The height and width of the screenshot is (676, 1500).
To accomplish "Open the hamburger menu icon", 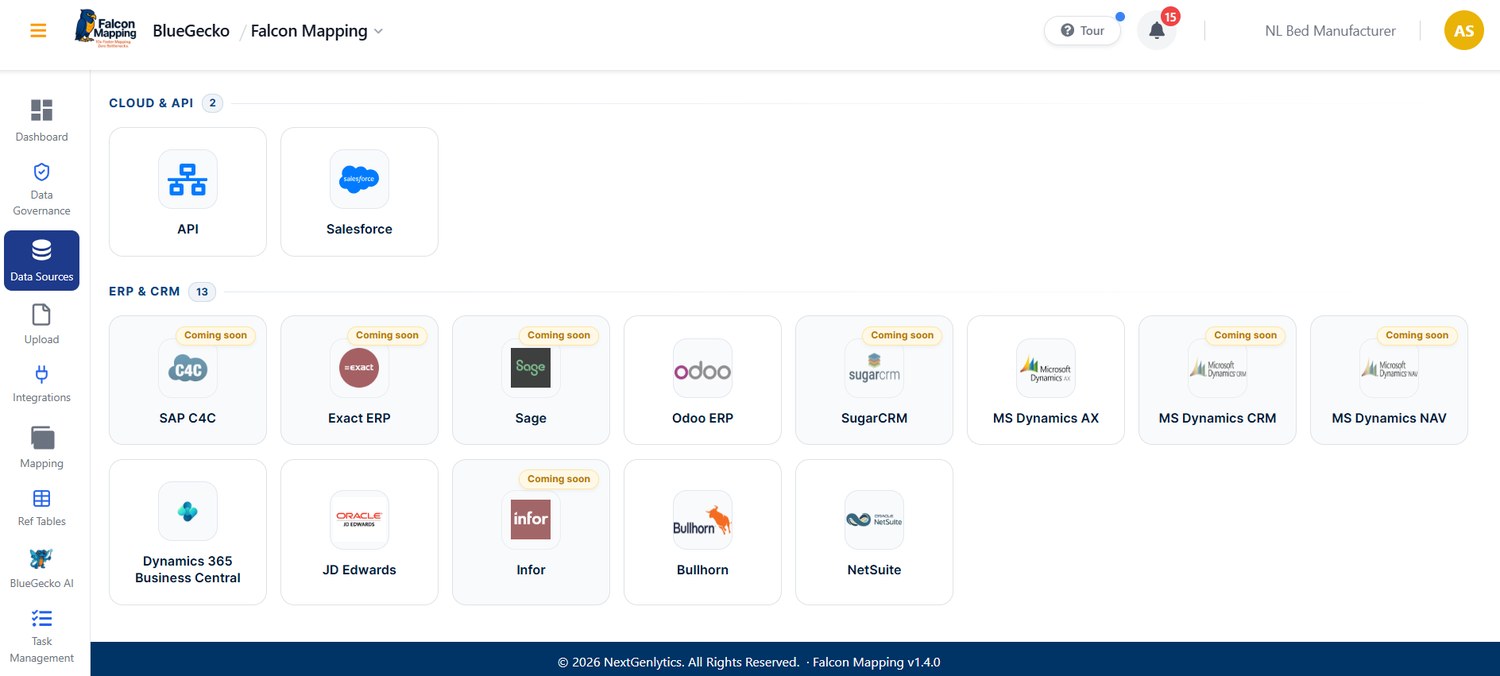I will point(38,31).
